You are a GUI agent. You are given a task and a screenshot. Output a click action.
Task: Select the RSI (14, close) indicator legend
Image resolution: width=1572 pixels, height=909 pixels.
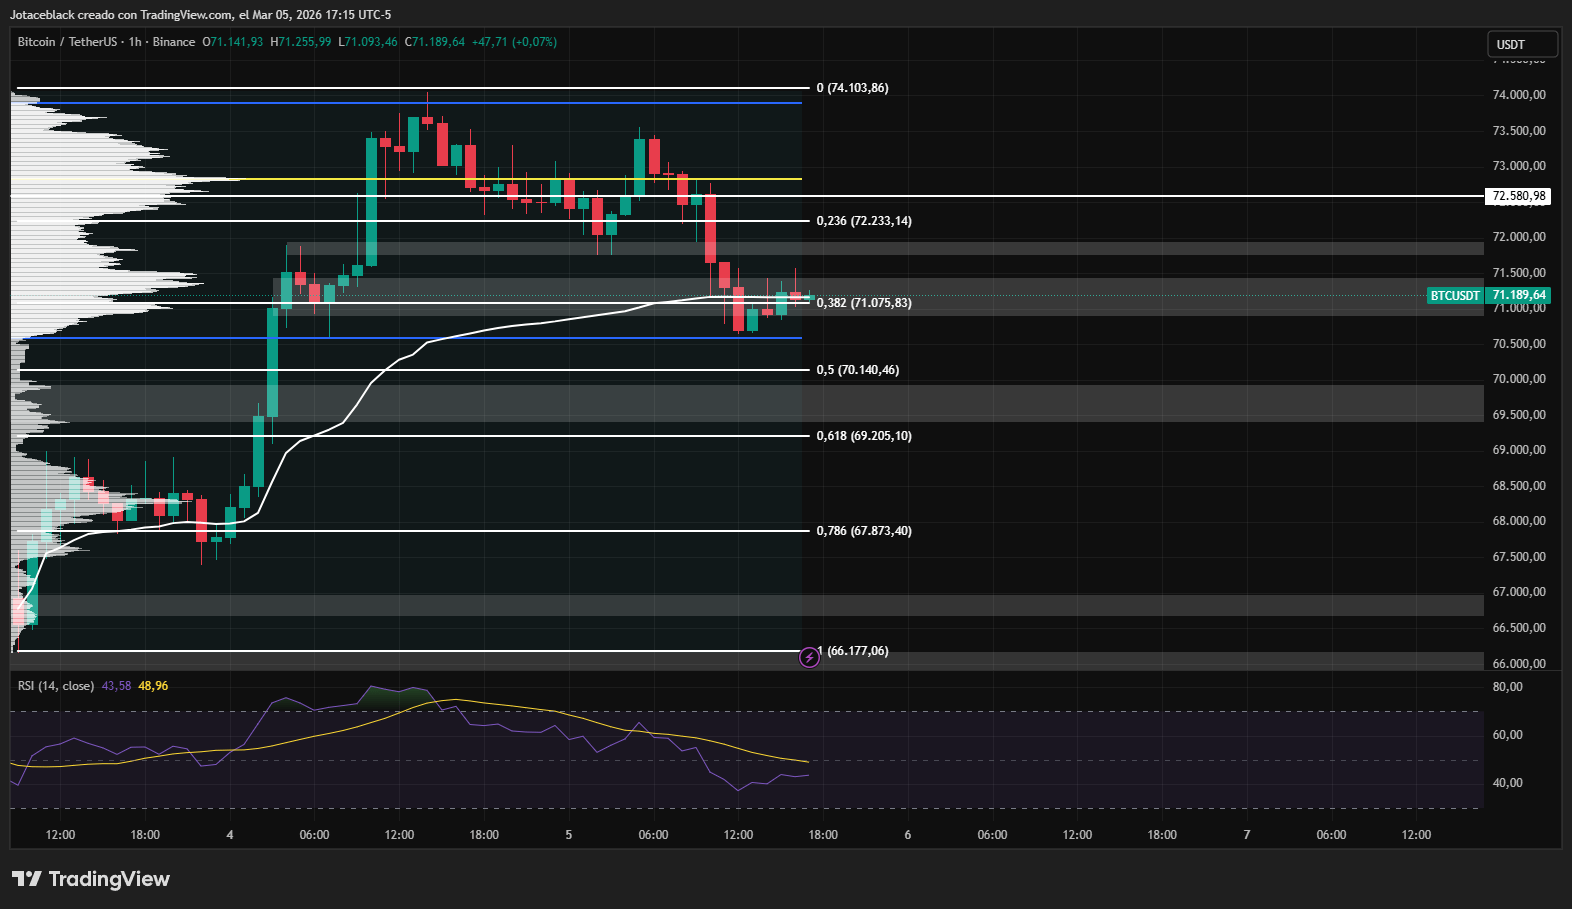tap(56, 686)
